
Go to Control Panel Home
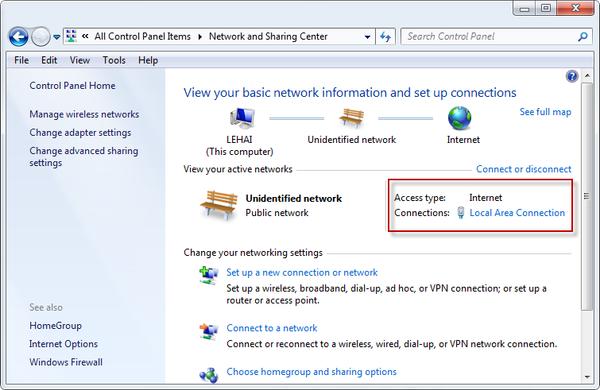(x=72, y=86)
